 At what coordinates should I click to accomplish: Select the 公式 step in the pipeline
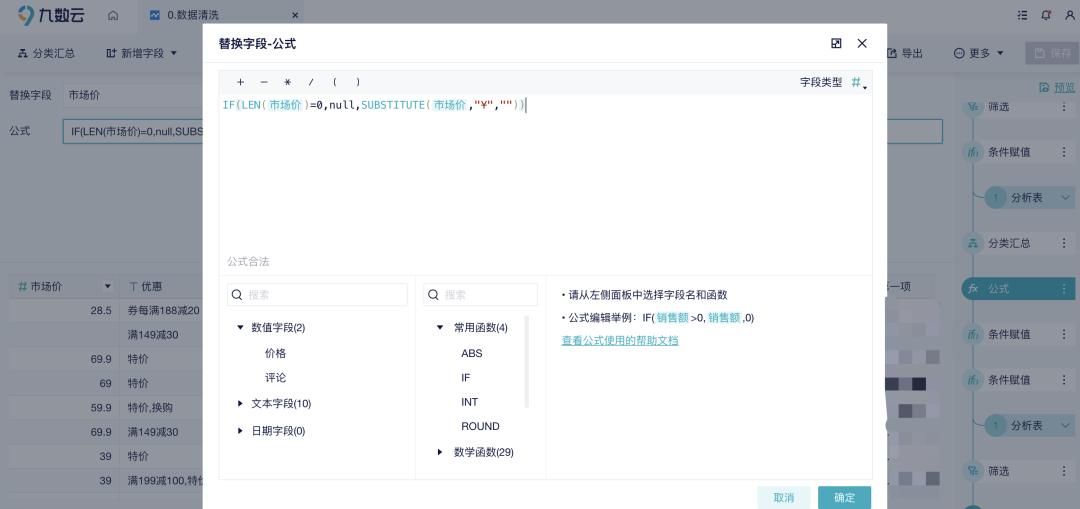1018,289
